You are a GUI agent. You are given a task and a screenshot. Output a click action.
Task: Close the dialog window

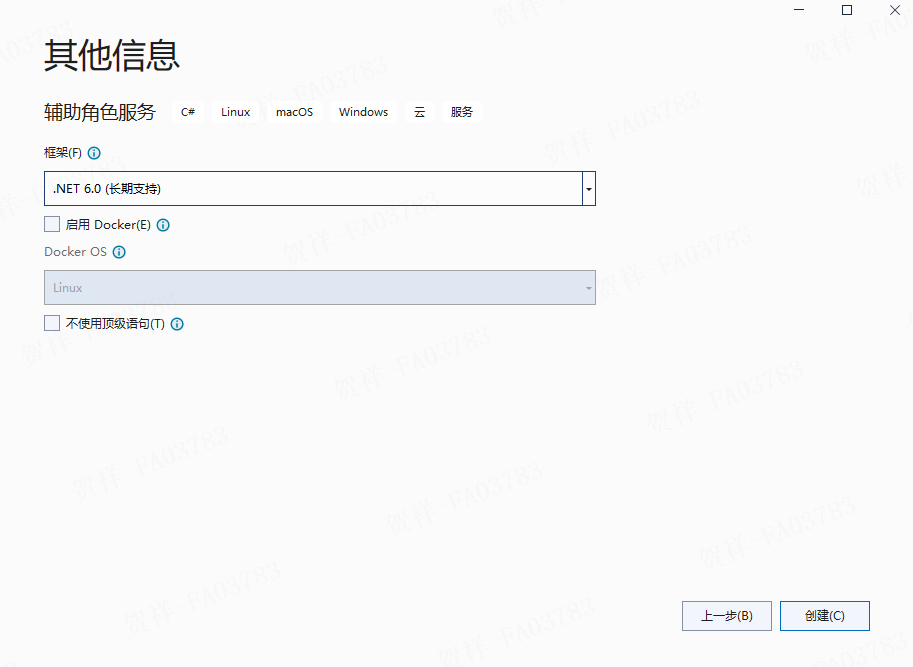[895, 10]
